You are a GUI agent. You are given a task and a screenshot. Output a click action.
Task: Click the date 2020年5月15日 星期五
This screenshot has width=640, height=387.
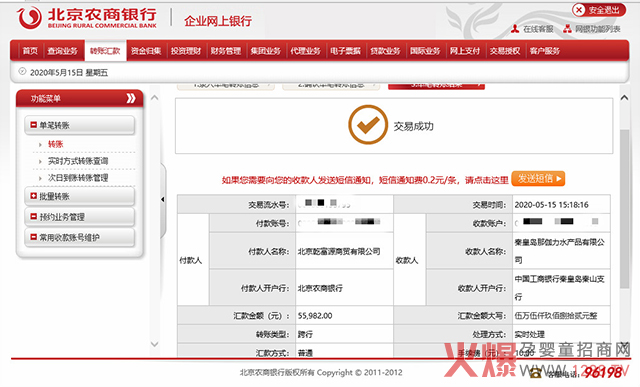tap(69, 72)
